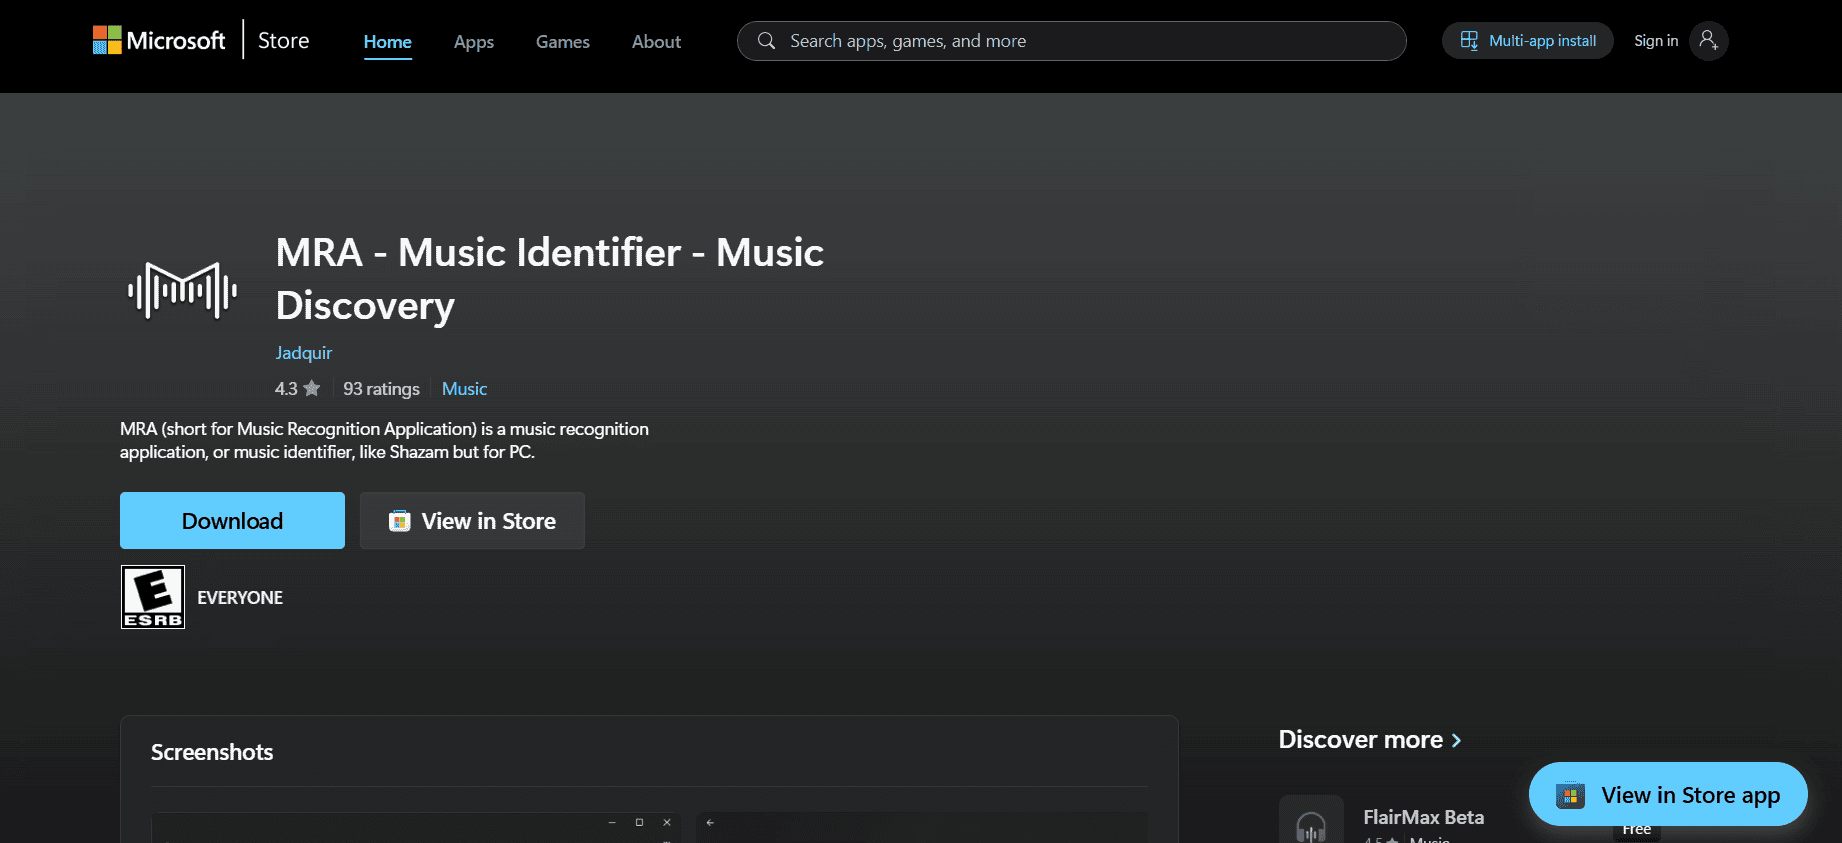
Task: Switch to the Home tab
Action: tap(387, 42)
